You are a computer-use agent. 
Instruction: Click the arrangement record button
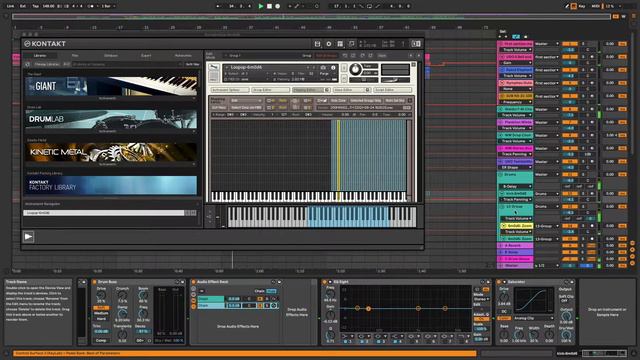pos(278,6)
